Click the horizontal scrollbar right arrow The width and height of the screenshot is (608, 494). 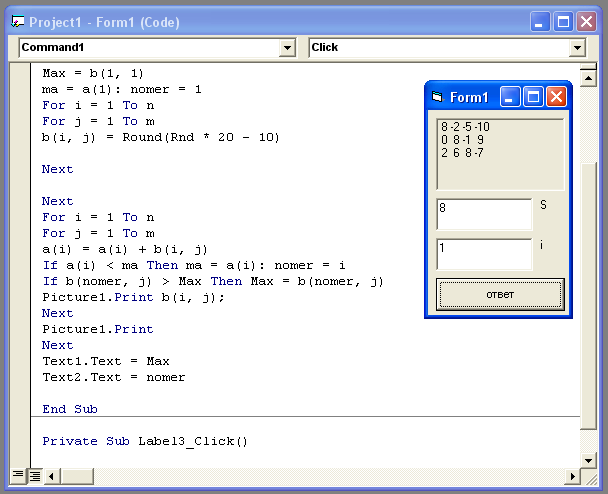click(572, 476)
